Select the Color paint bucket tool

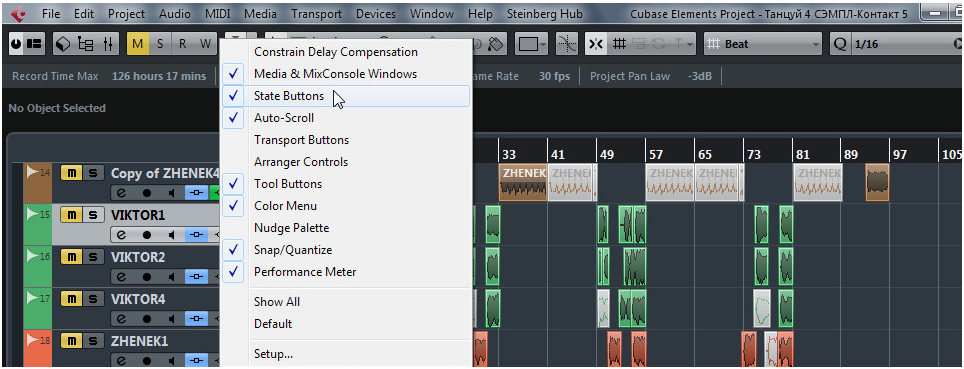tap(495, 44)
